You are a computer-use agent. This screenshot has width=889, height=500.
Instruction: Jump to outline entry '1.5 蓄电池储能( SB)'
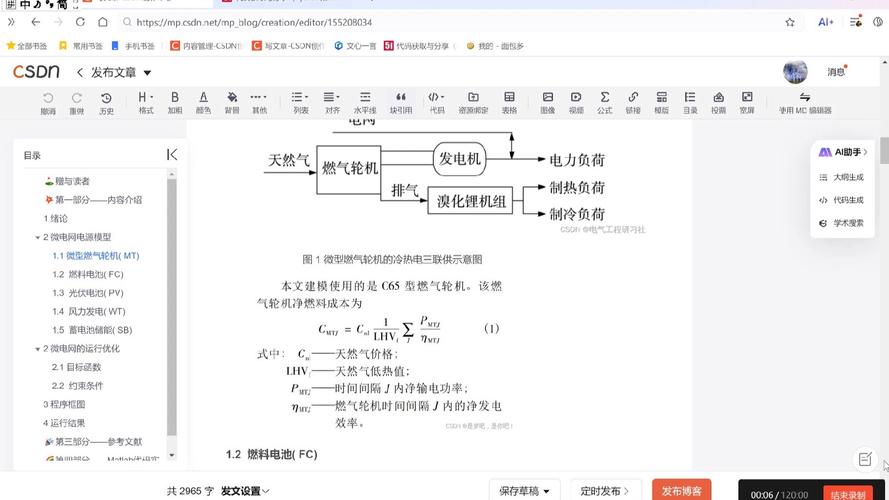[92, 330]
